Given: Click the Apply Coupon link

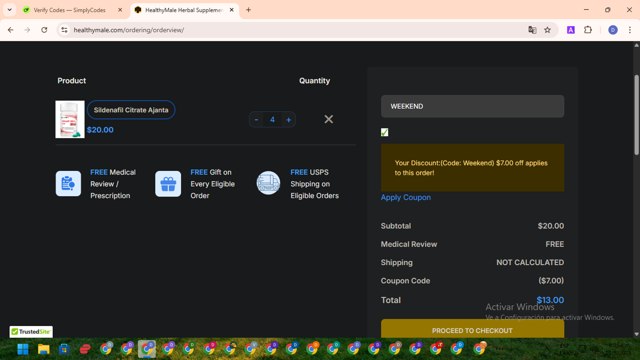Looking at the screenshot, I should pyautogui.click(x=406, y=197).
